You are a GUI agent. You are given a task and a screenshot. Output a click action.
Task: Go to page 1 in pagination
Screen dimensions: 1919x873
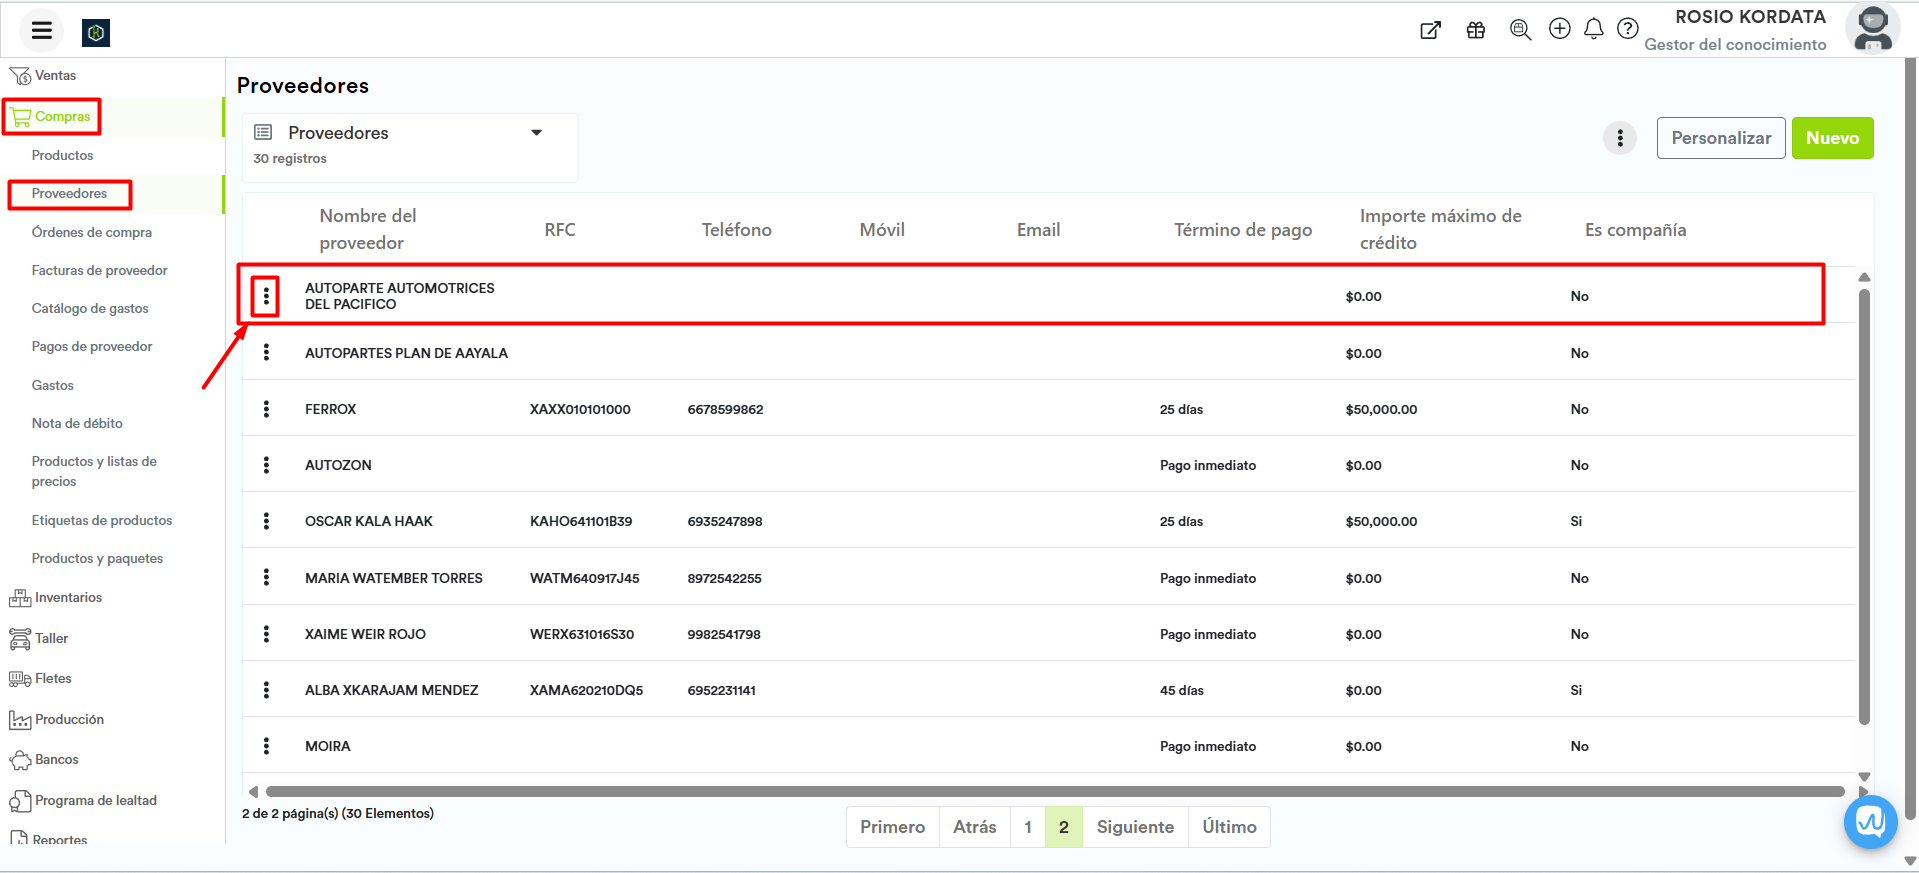1027,827
